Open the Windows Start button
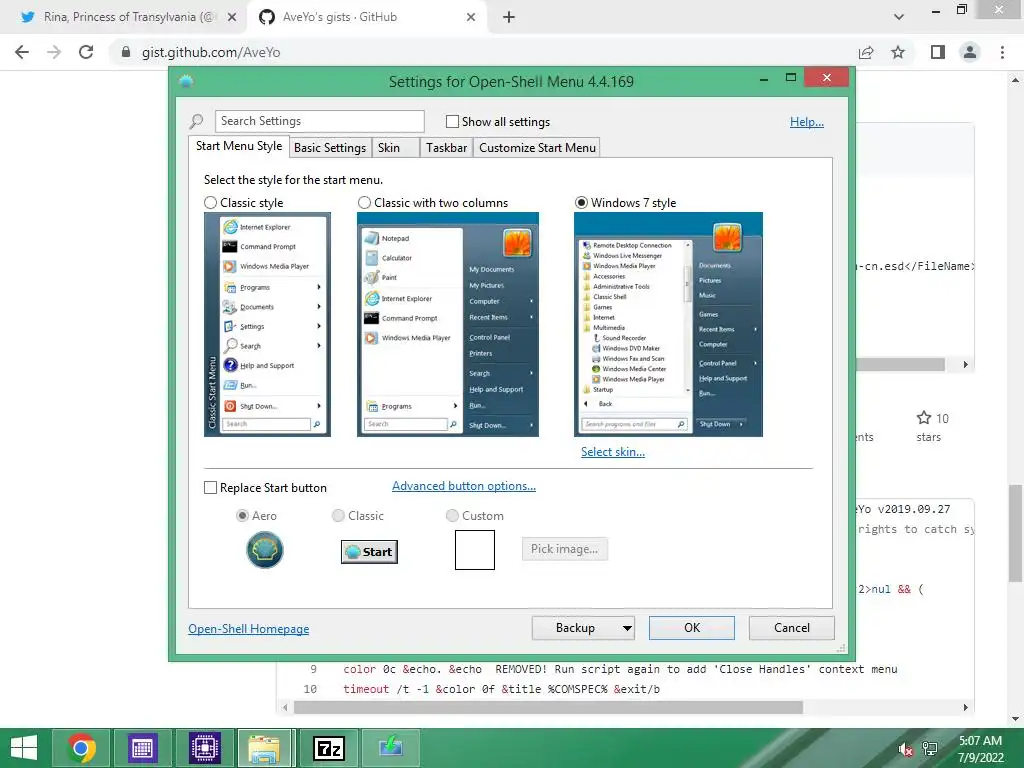Viewport: 1024px width, 768px height. pos(24,748)
